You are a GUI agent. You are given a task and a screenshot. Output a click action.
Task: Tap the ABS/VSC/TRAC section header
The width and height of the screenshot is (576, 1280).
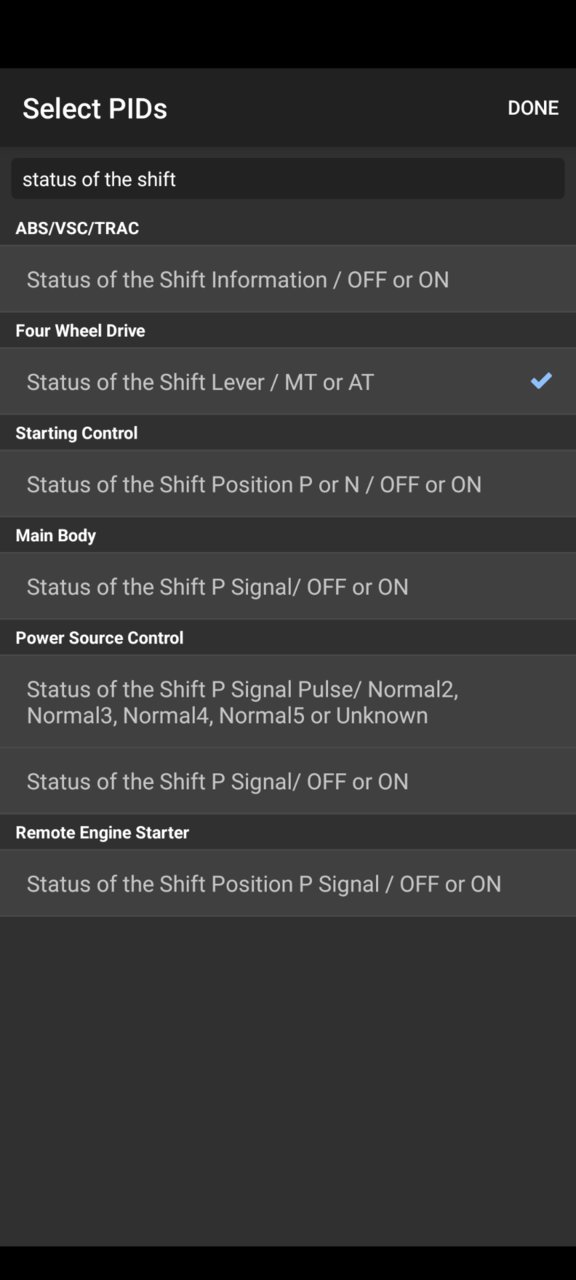[x=77, y=228]
